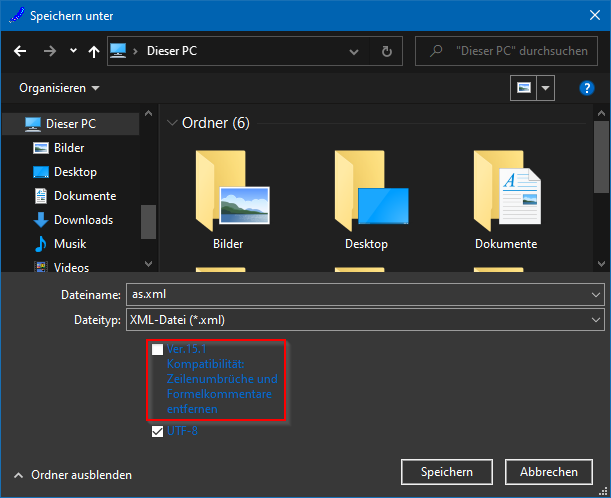The width and height of the screenshot is (611, 498).
Task: Select Downloads in the navigation pane
Action: (82, 220)
